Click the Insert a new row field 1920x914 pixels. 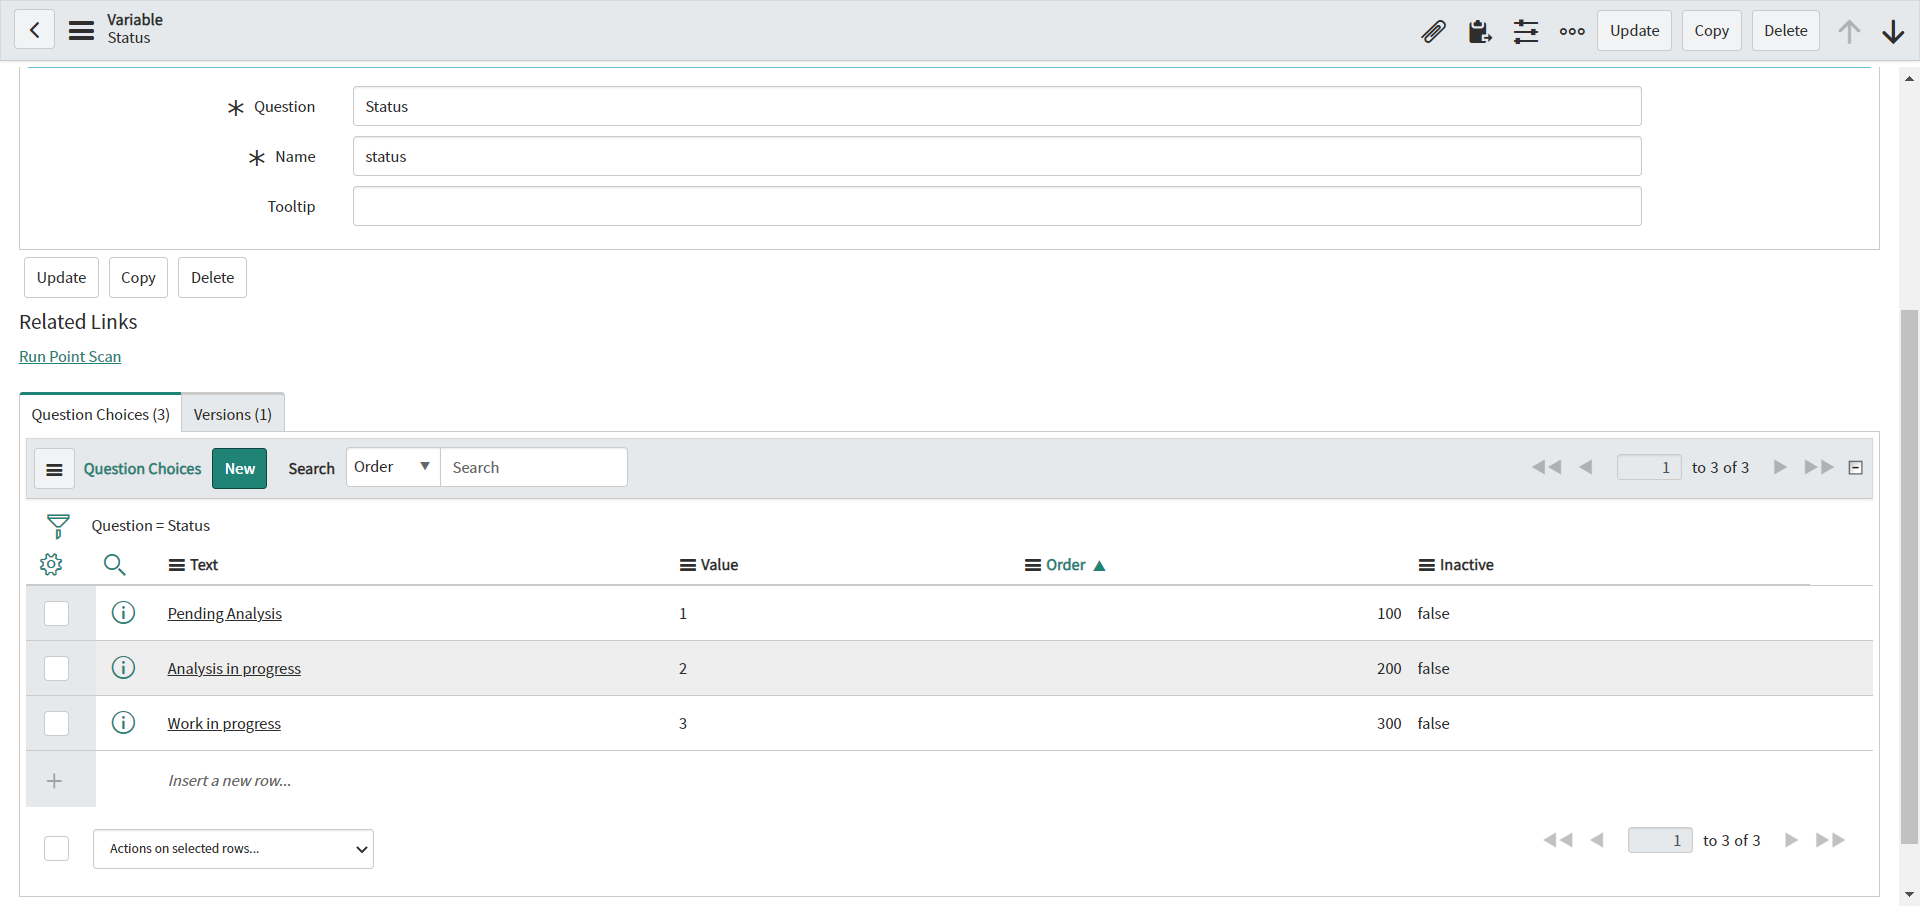coord(228,780)
